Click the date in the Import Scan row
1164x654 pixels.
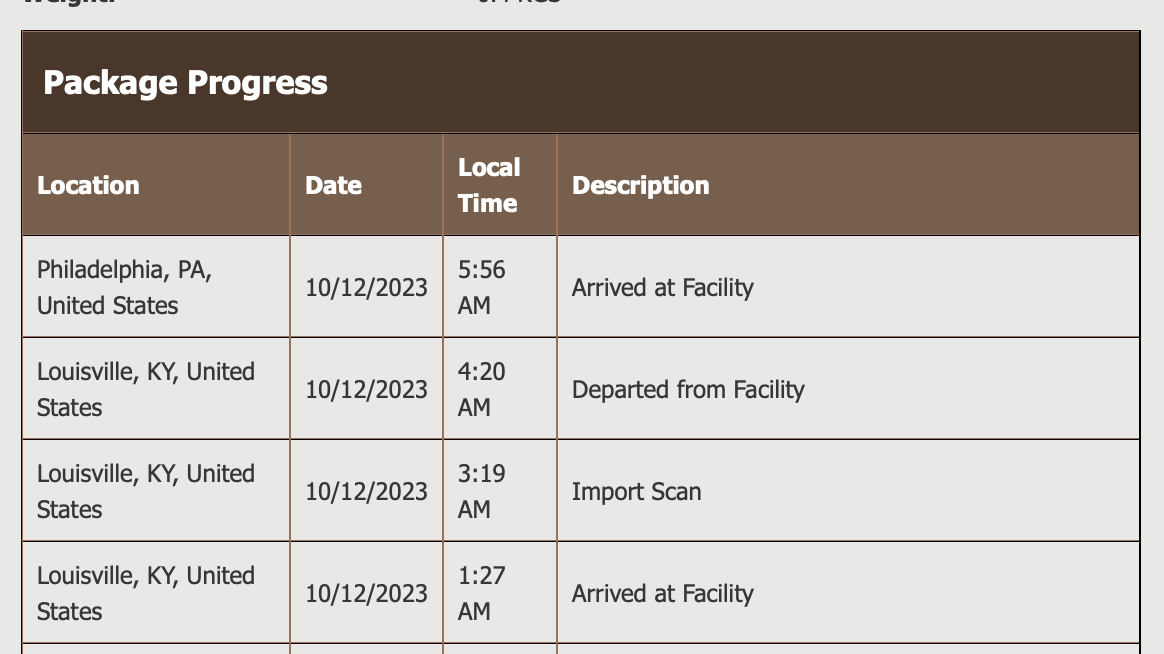(366, 492)
